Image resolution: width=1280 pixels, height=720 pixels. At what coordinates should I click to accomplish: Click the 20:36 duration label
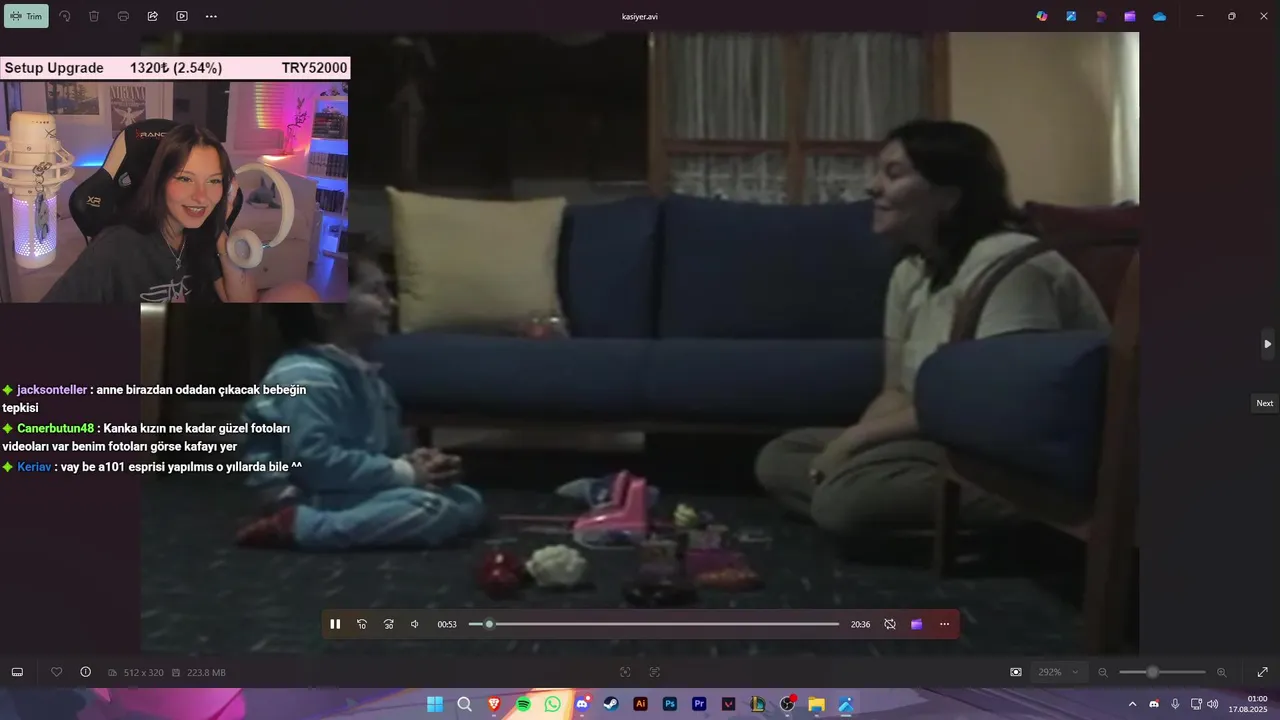point(860,624)
